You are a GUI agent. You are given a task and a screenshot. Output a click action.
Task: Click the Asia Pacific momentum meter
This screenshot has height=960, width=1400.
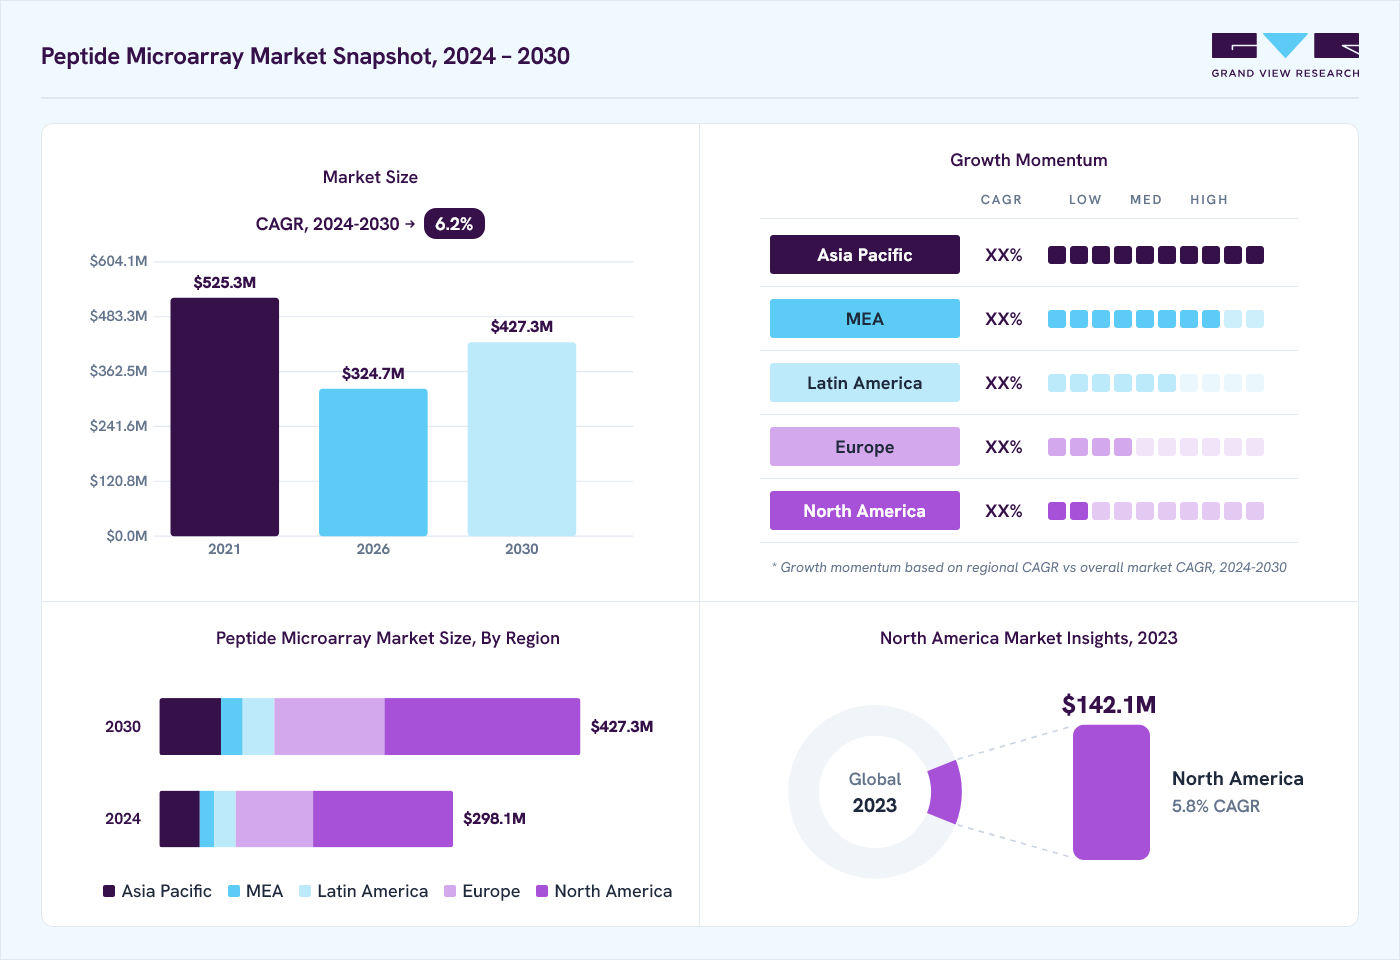pyautogui.click(x=1156, y=255)
